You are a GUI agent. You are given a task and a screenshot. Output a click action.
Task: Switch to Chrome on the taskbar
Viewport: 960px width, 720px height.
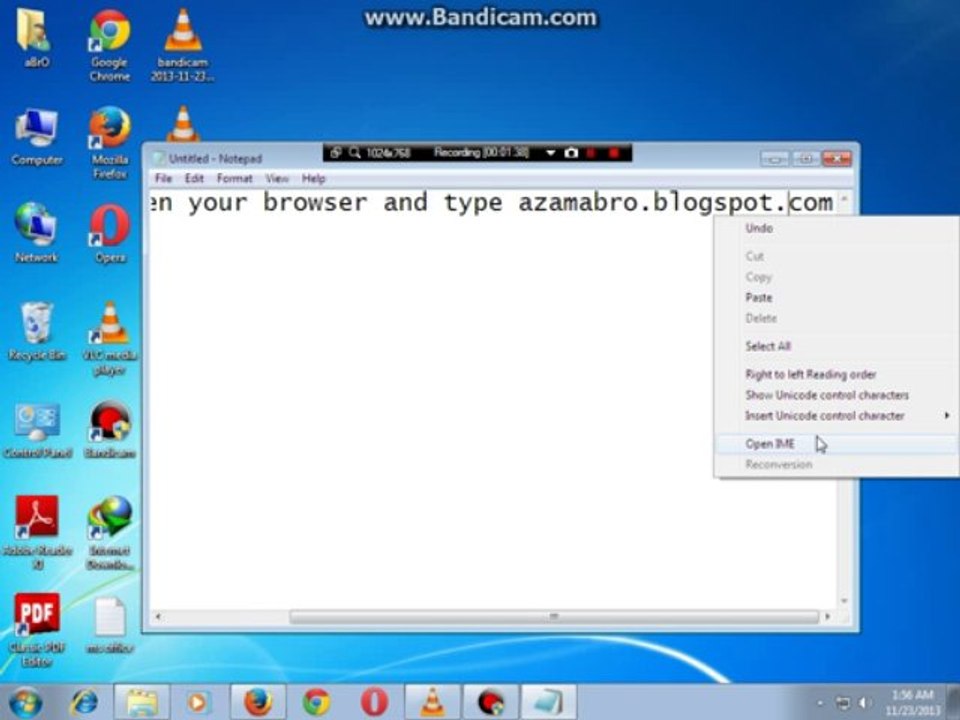pos(316,702)
